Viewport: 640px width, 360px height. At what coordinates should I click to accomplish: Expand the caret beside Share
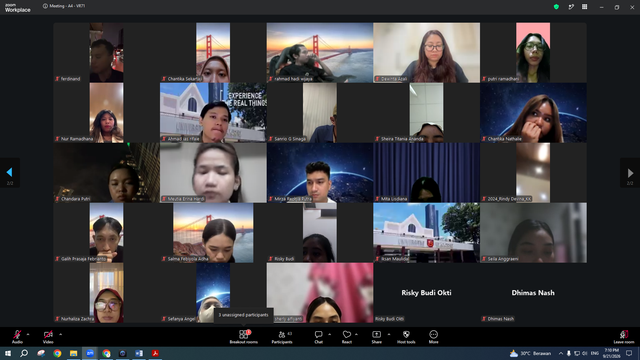pos(389,334)
